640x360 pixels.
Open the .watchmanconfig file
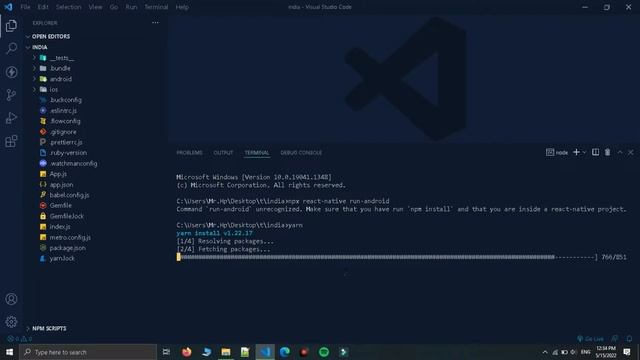click(73, 163)
